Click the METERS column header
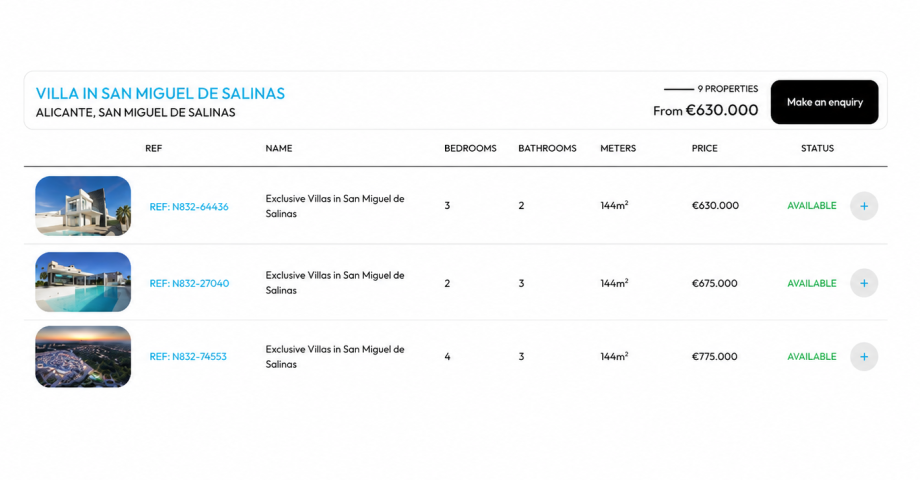Viewport: 920px width, 480px height. point(618,148)
